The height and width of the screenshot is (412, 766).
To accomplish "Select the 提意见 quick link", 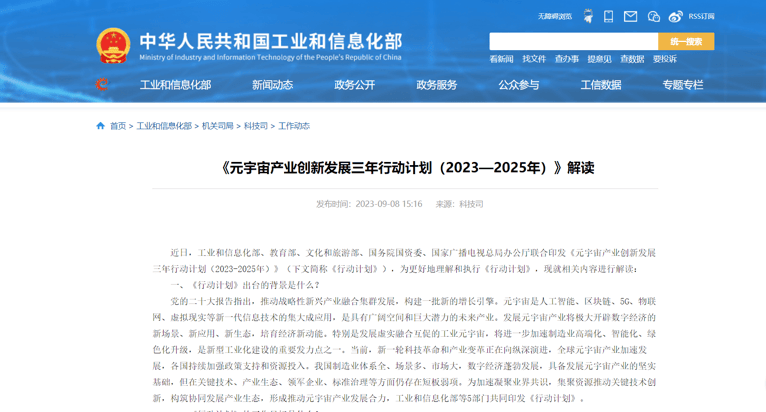I will click(599, 59).
